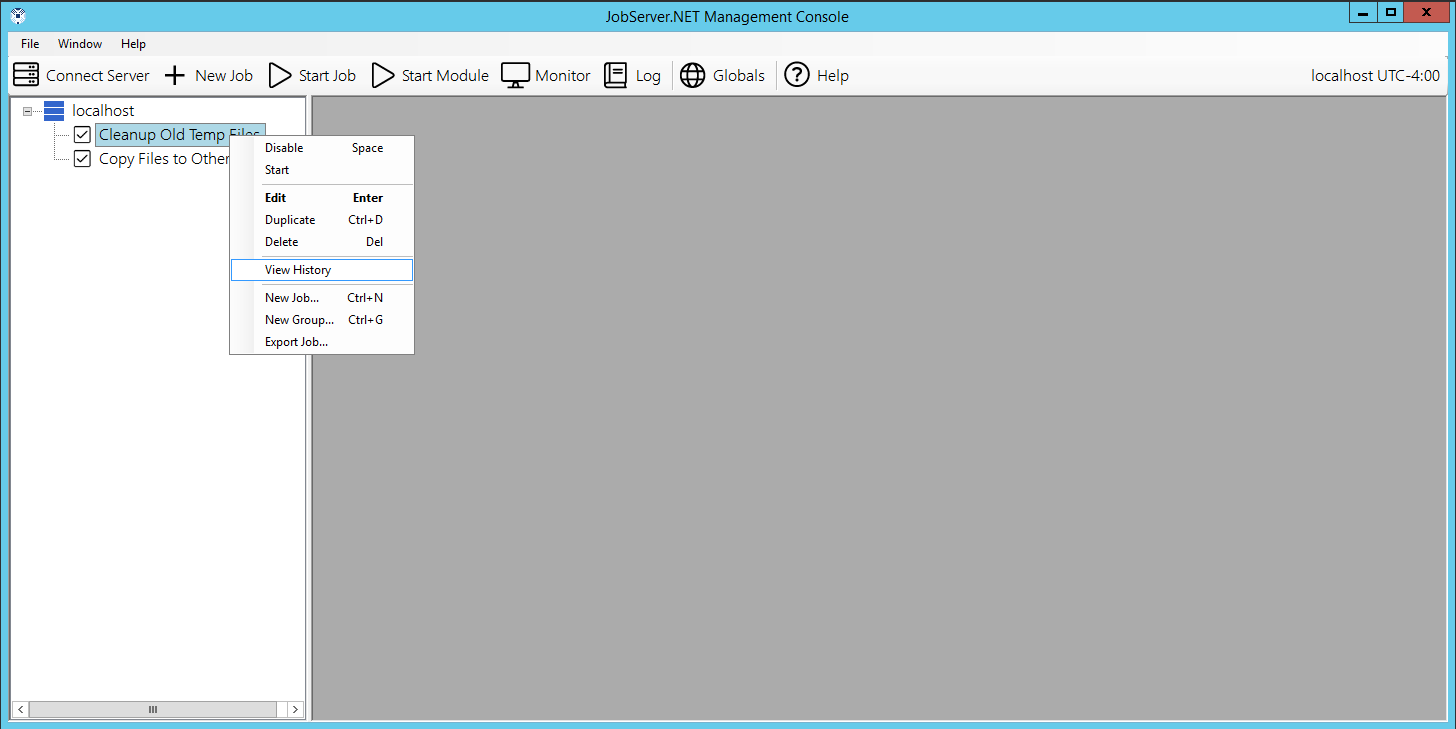Choose Duplicate from the context menu
The width and height of the screenshot is (1456, 729).
290,220
